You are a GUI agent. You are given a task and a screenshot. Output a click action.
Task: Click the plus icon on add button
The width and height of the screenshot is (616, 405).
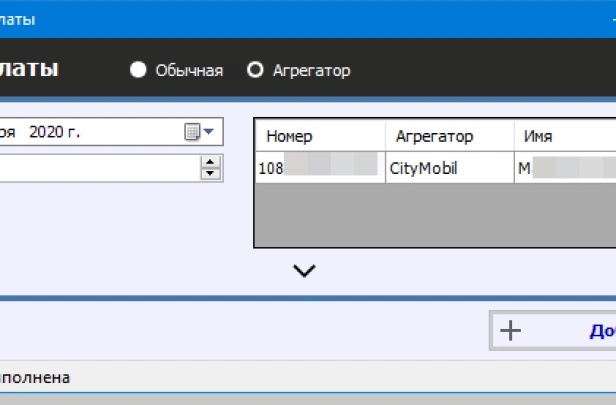[510, 331]
